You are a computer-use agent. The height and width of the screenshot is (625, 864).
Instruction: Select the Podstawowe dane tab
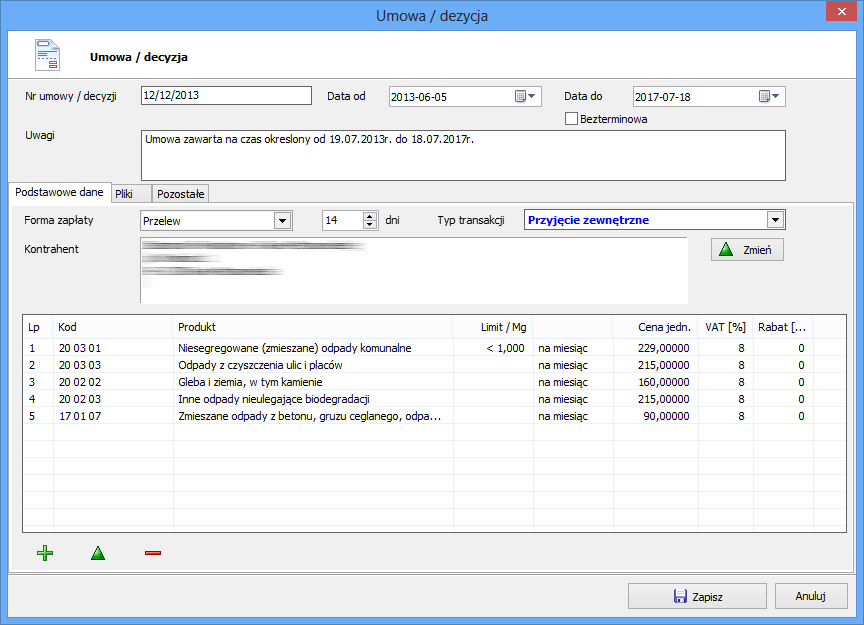tap(58, 192)
